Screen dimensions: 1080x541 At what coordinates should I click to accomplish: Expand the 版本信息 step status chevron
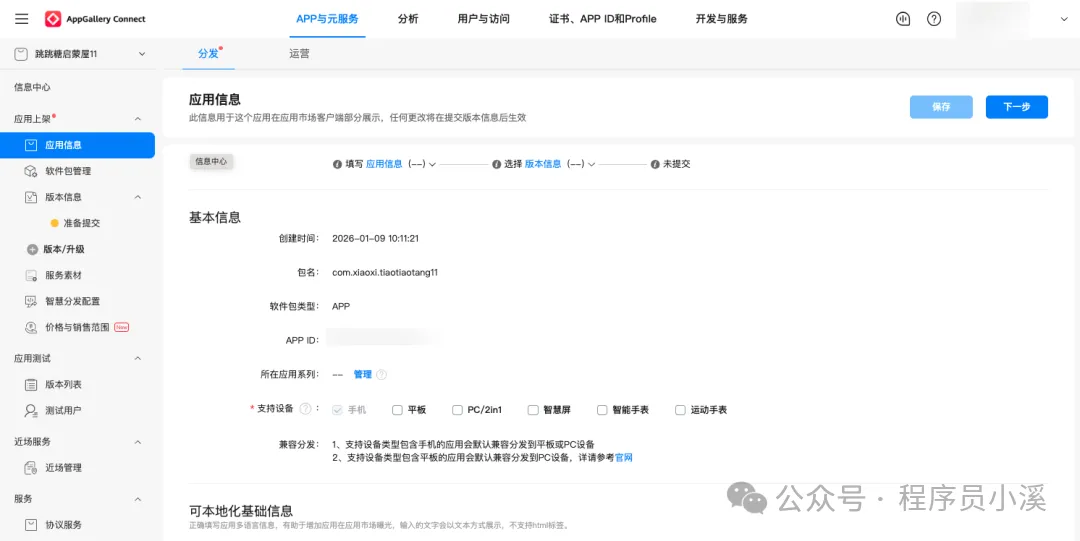click(592, 165)
